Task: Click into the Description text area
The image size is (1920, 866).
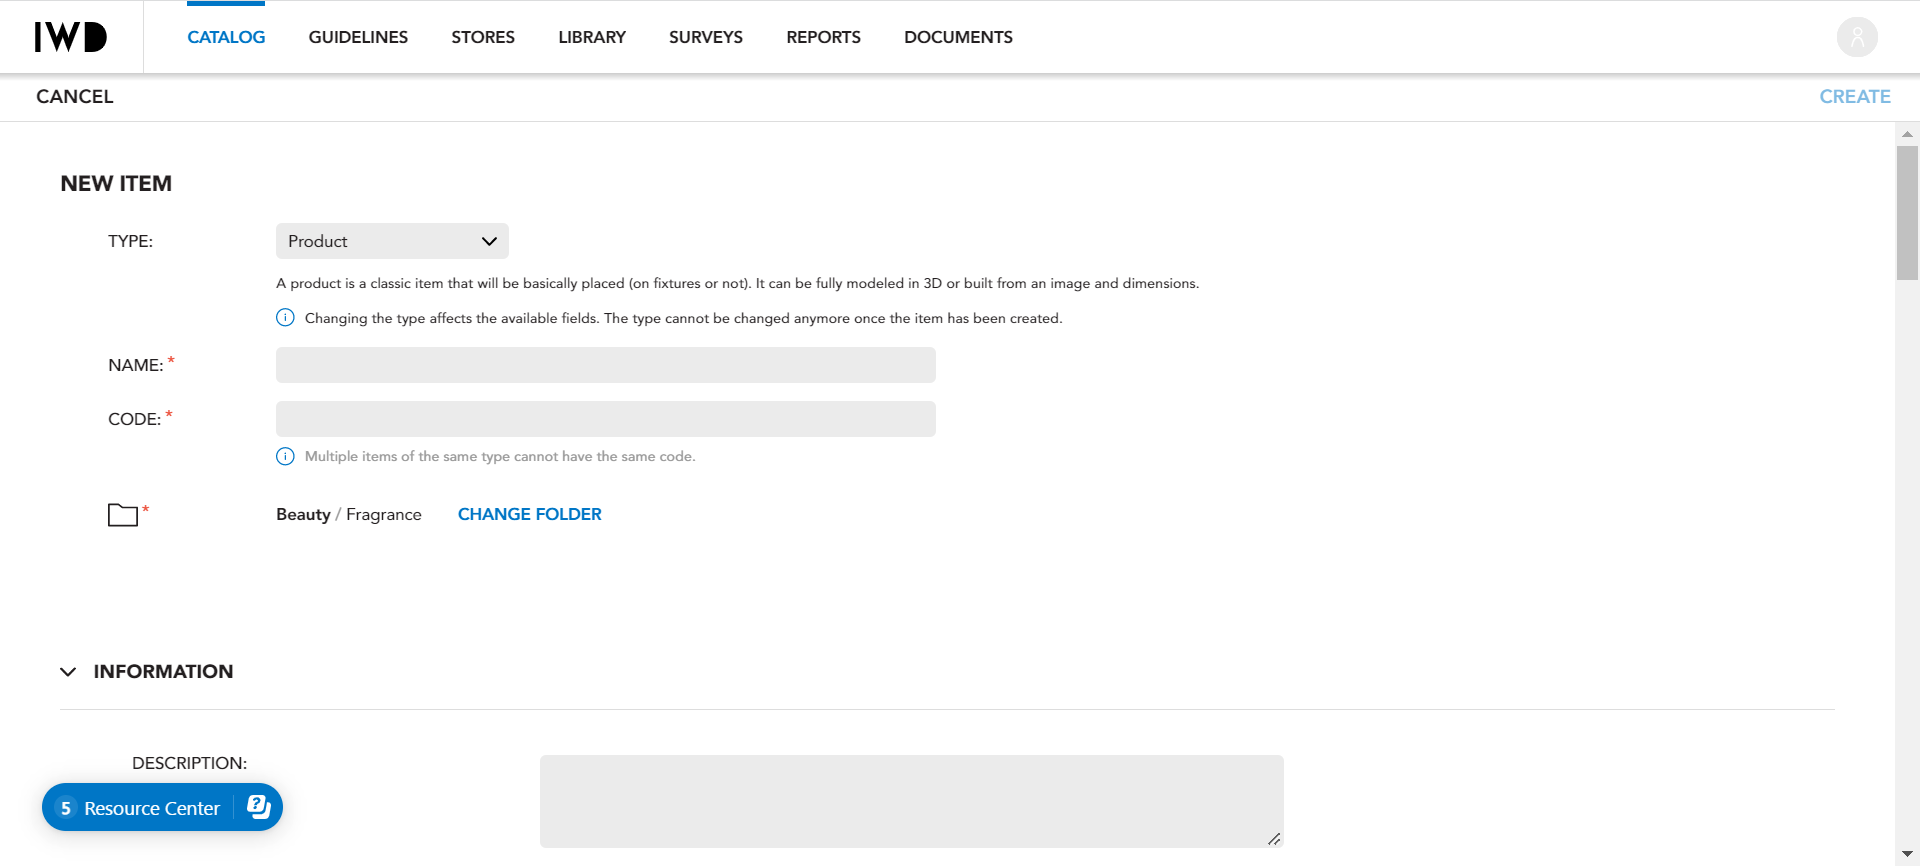Action: [x=912, y=801]
